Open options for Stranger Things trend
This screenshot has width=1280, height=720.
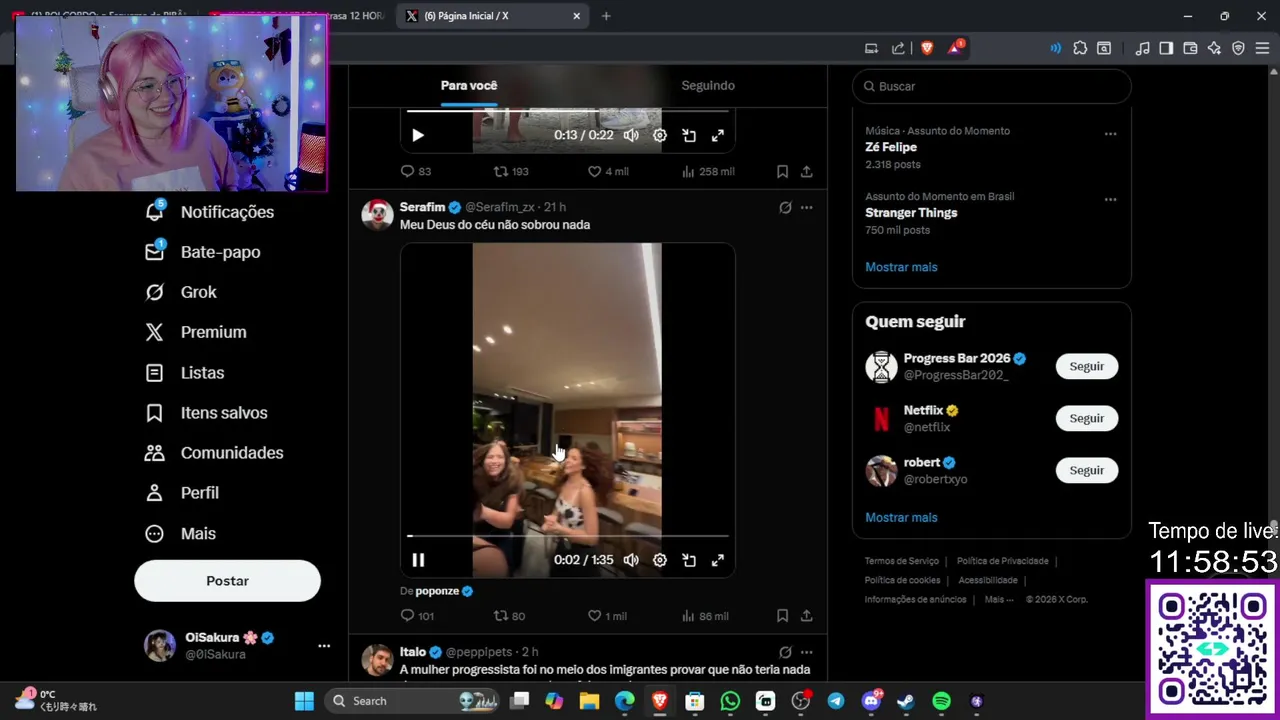[1110, 200]
